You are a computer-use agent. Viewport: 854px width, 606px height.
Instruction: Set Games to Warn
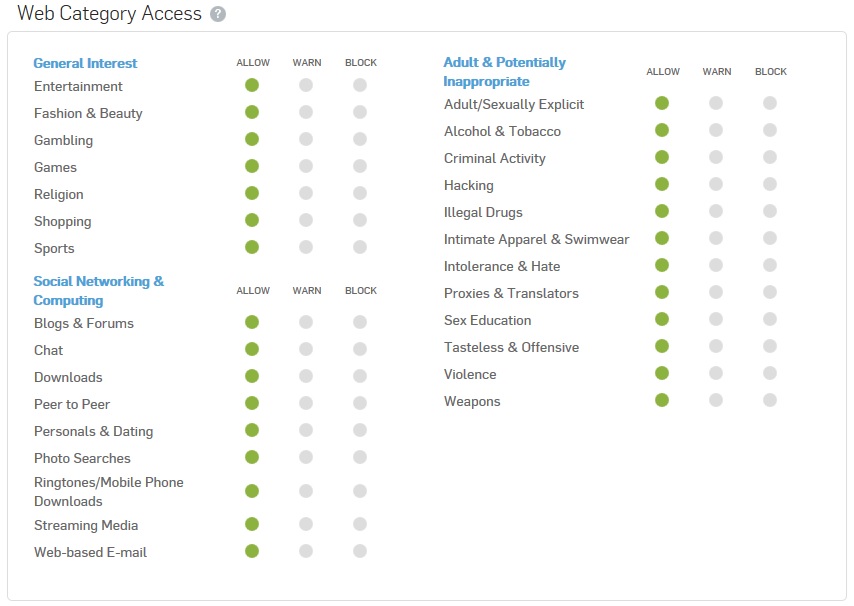pos(306,166)
